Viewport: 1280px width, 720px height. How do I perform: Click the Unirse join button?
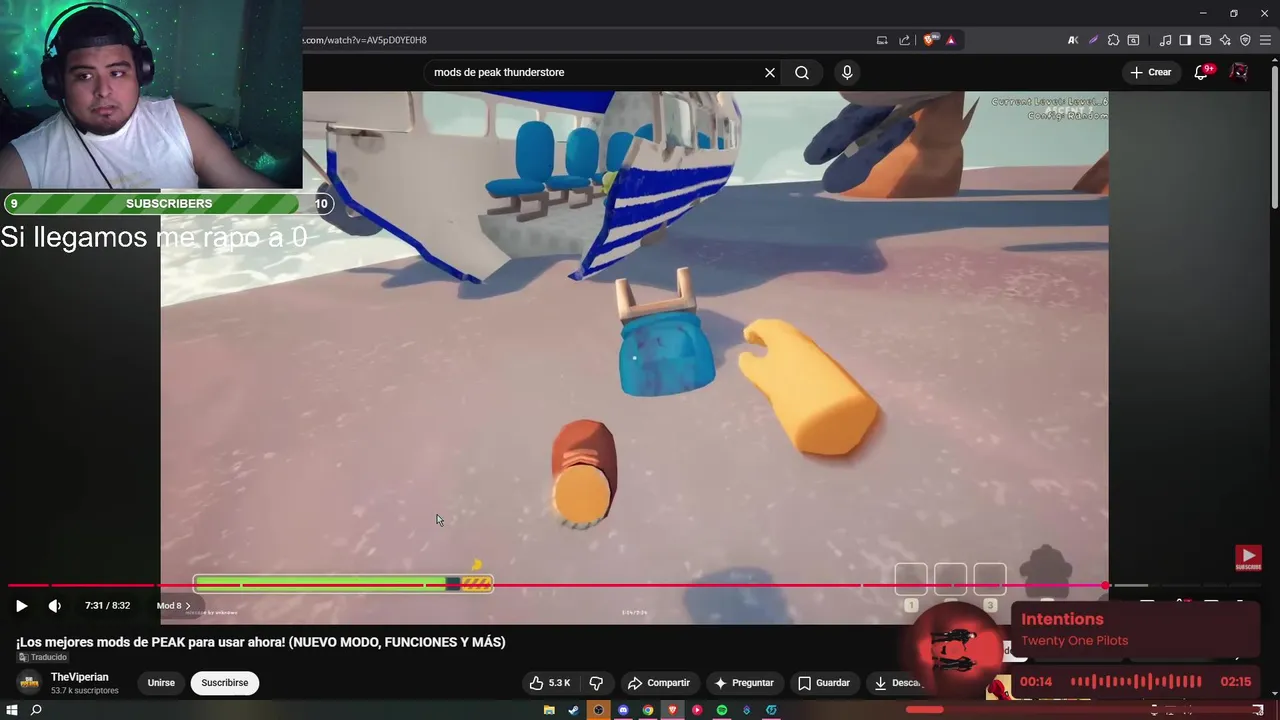coord(161,683)
